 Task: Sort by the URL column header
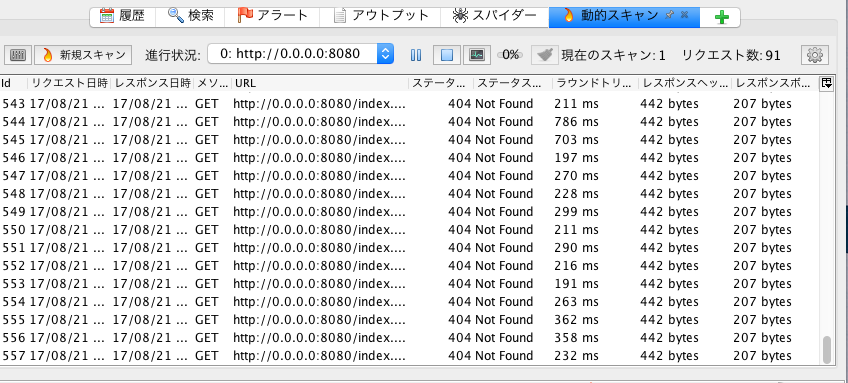click(x=320, y=83)
